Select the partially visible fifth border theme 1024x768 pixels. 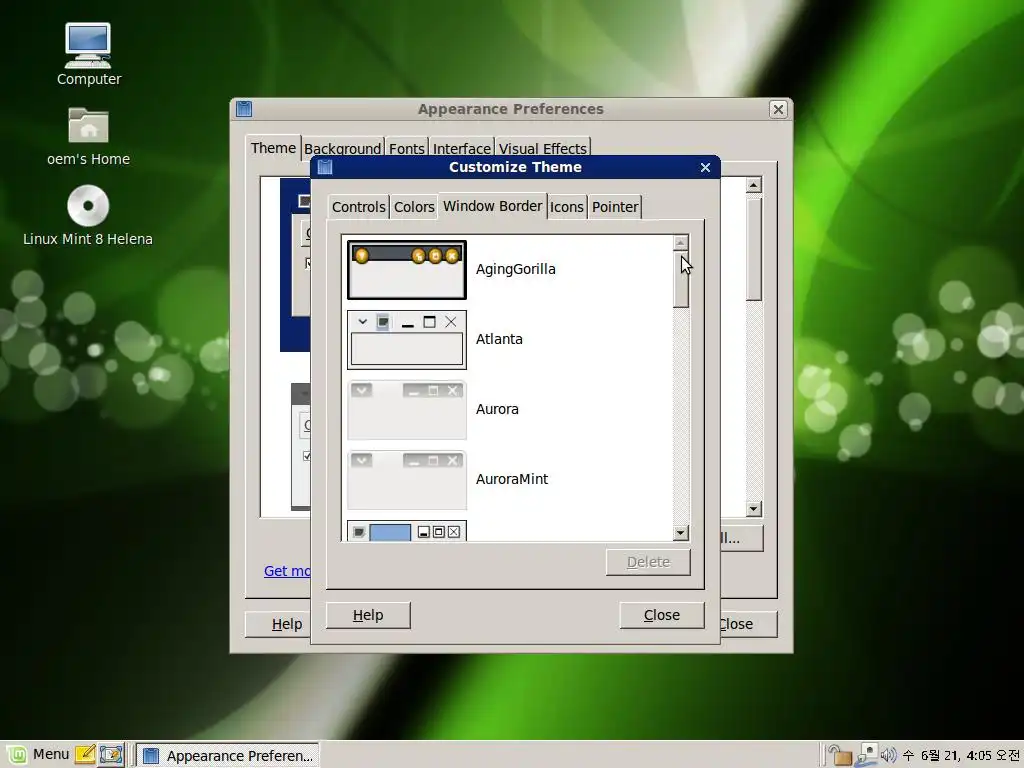(407, 531)
